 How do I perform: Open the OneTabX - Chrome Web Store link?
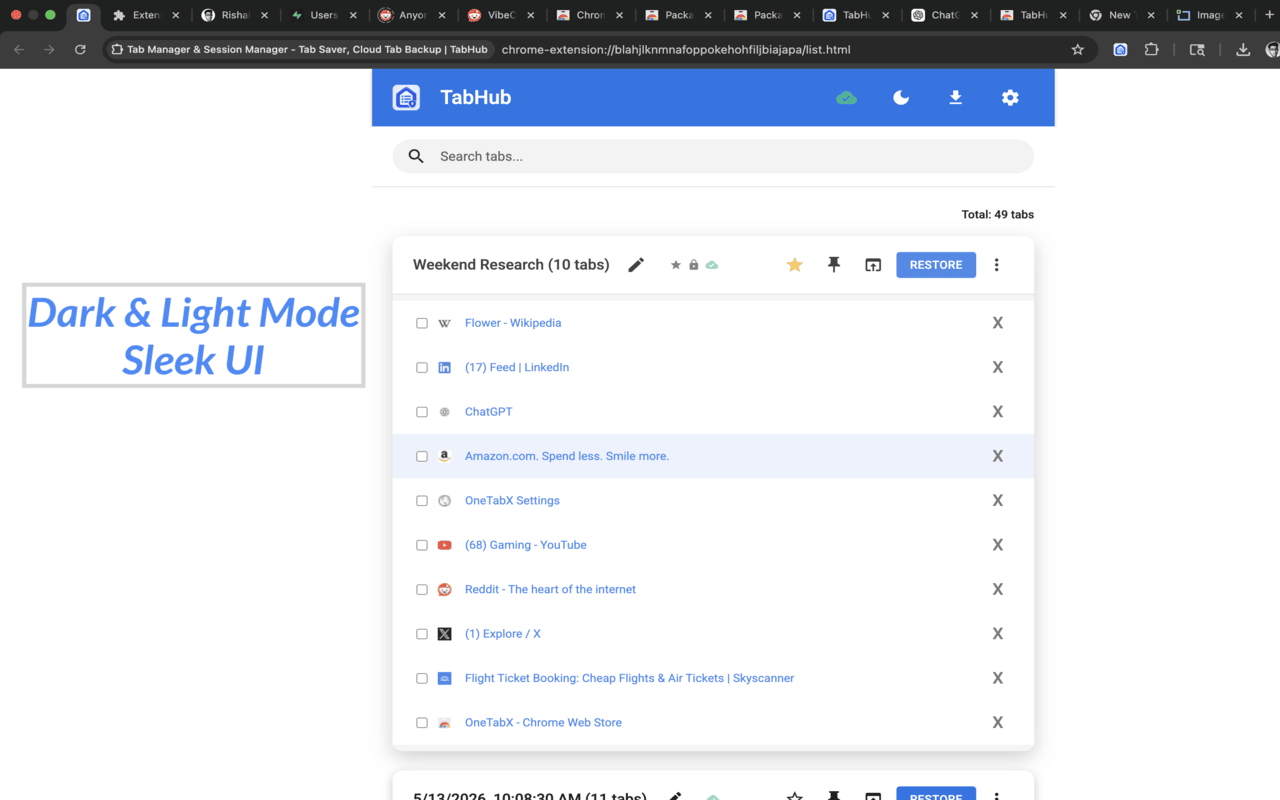click(543, 723)
